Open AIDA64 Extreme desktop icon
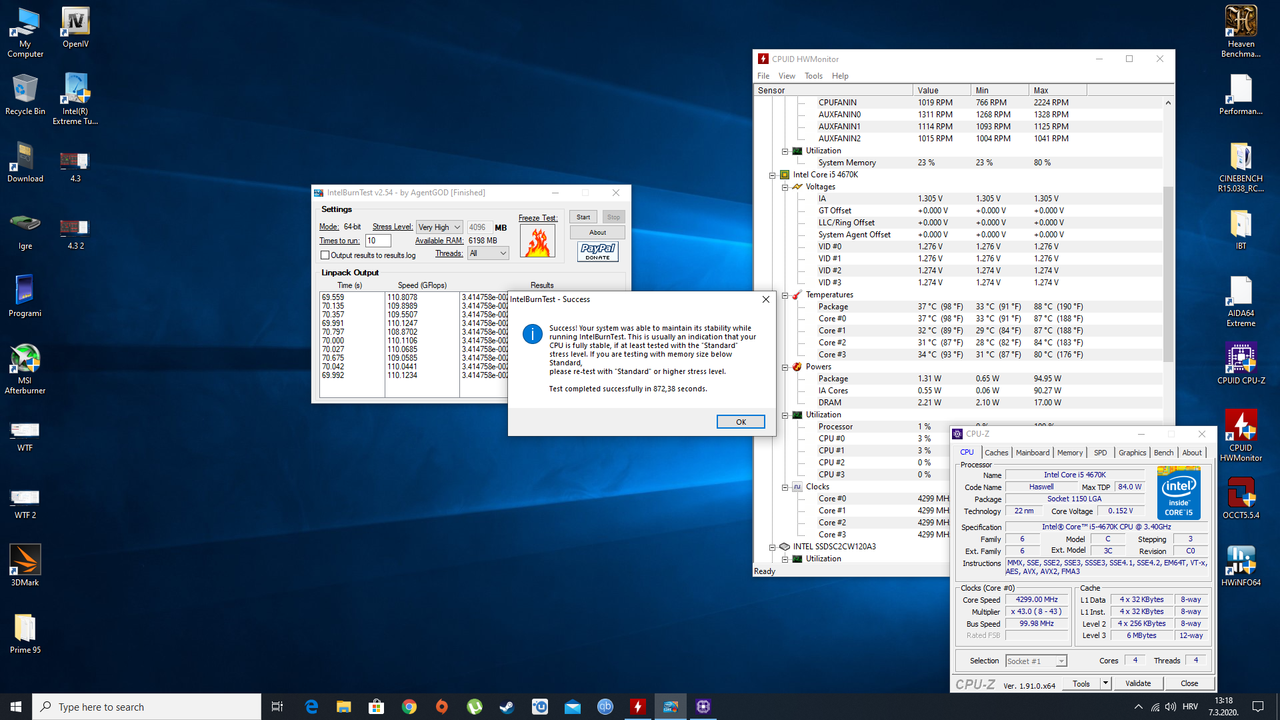 [1241, 302]
